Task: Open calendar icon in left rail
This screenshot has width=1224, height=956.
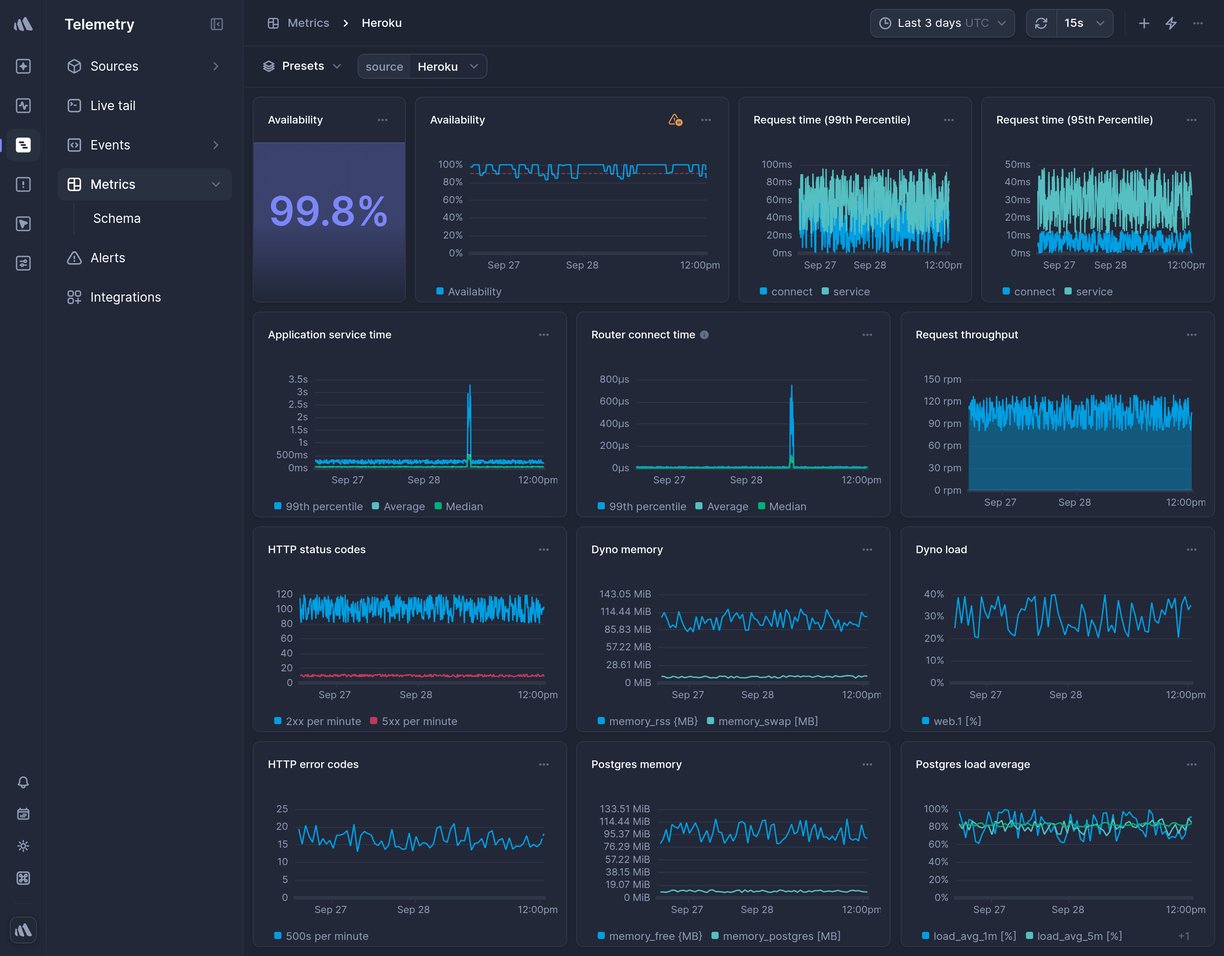Action: (23, 814)
